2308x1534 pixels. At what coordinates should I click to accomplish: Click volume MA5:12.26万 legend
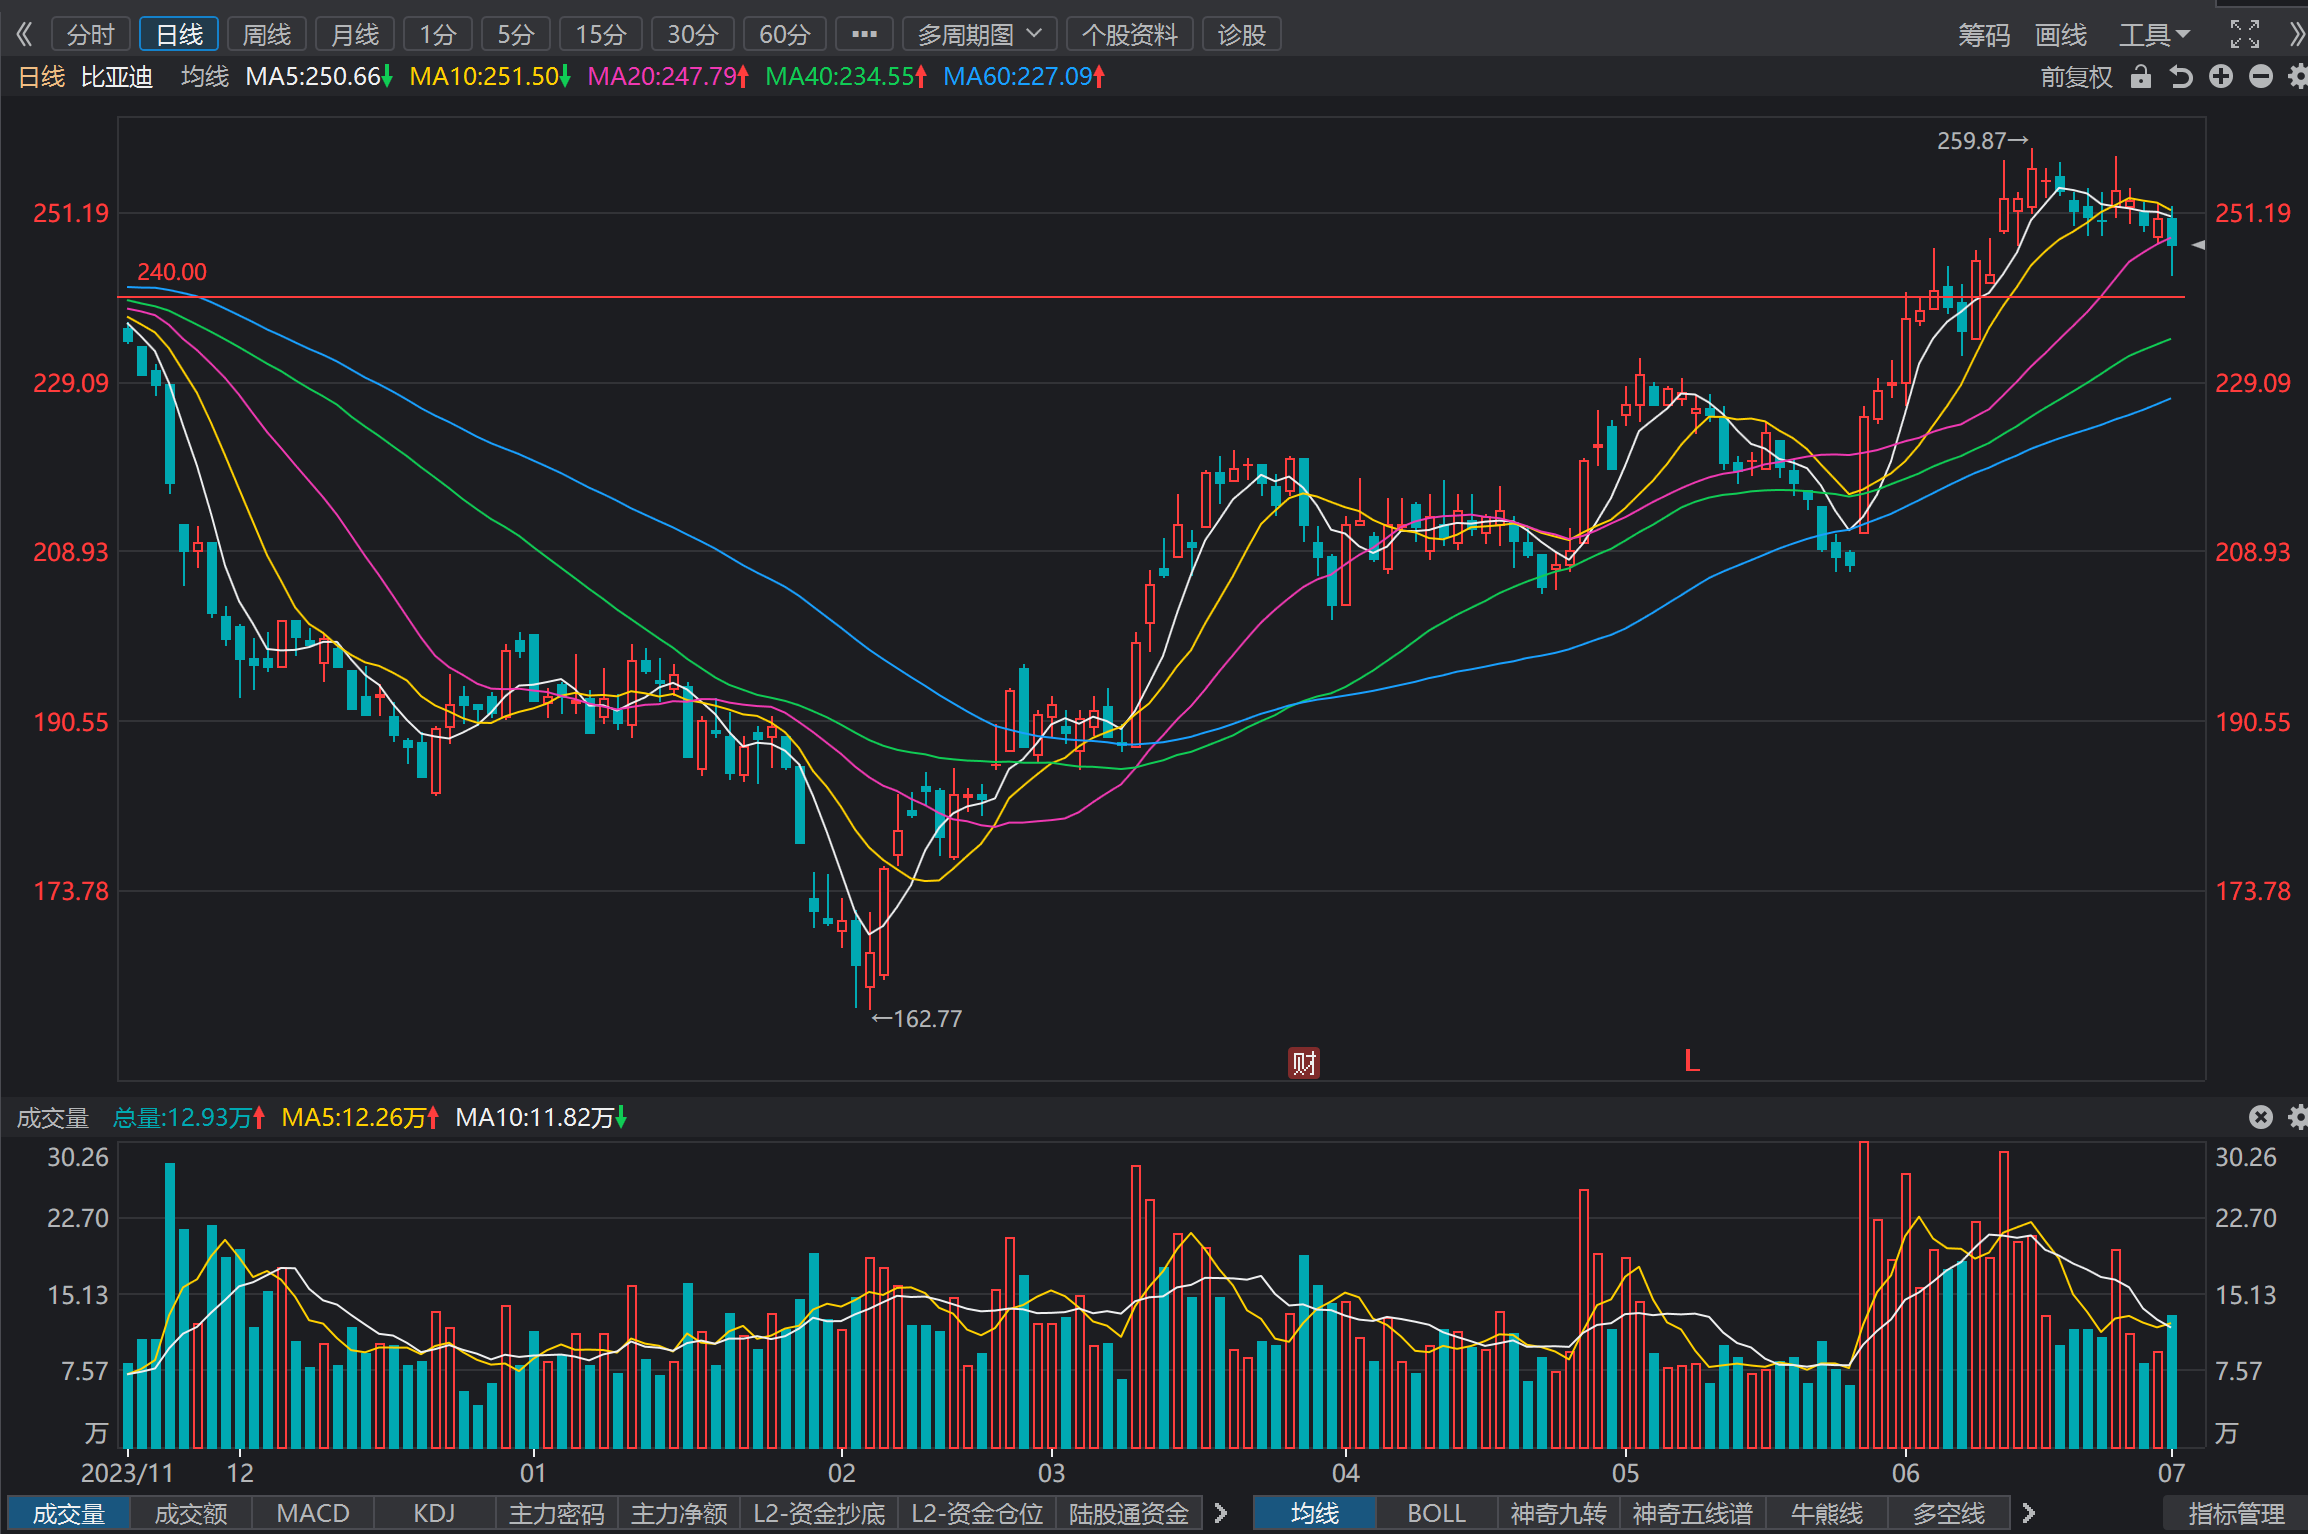[361, 1117]
